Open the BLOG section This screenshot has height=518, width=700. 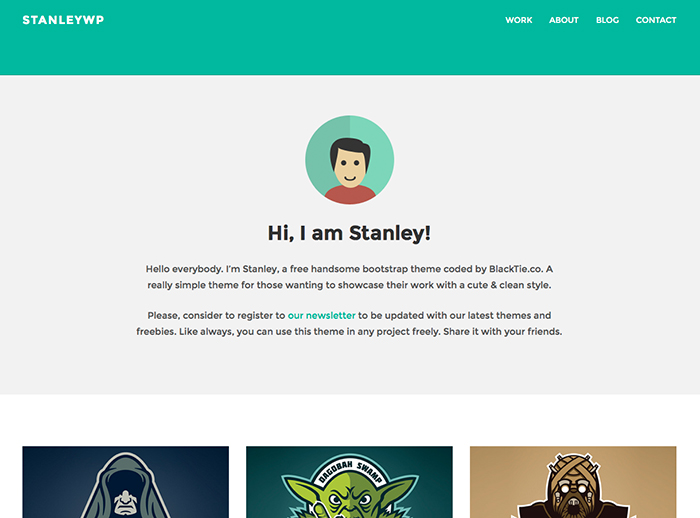tap(607, 20)
